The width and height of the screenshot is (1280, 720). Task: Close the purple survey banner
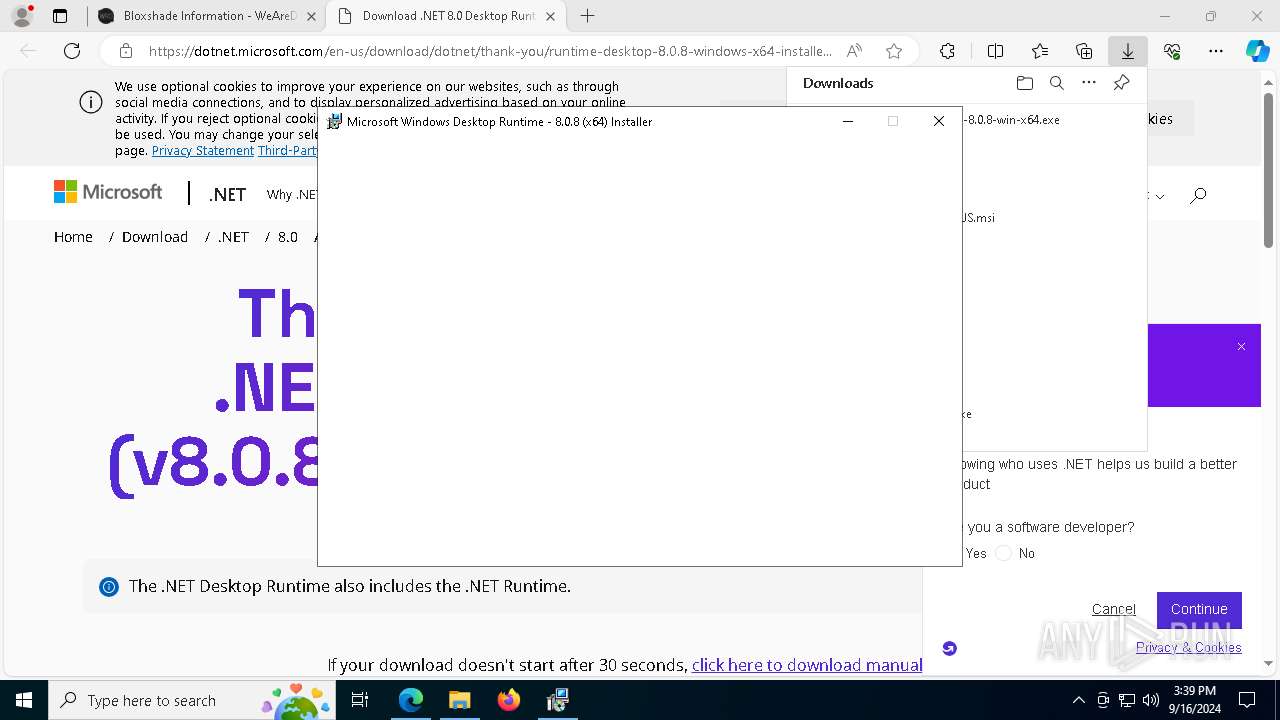click(1241, 347)
